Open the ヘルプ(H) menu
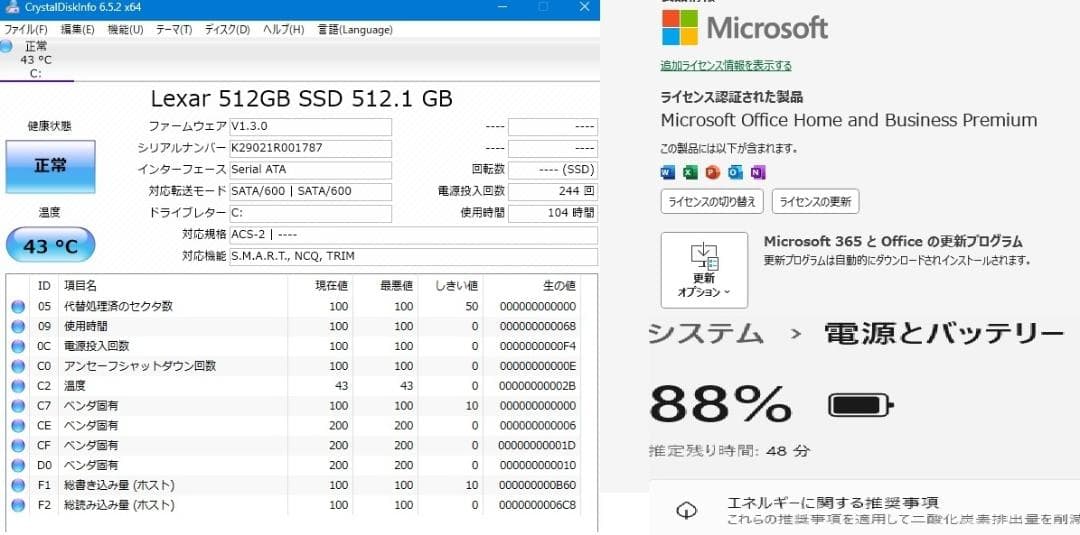This screenshot has height=535, width=1080. (x=284, y=30)
